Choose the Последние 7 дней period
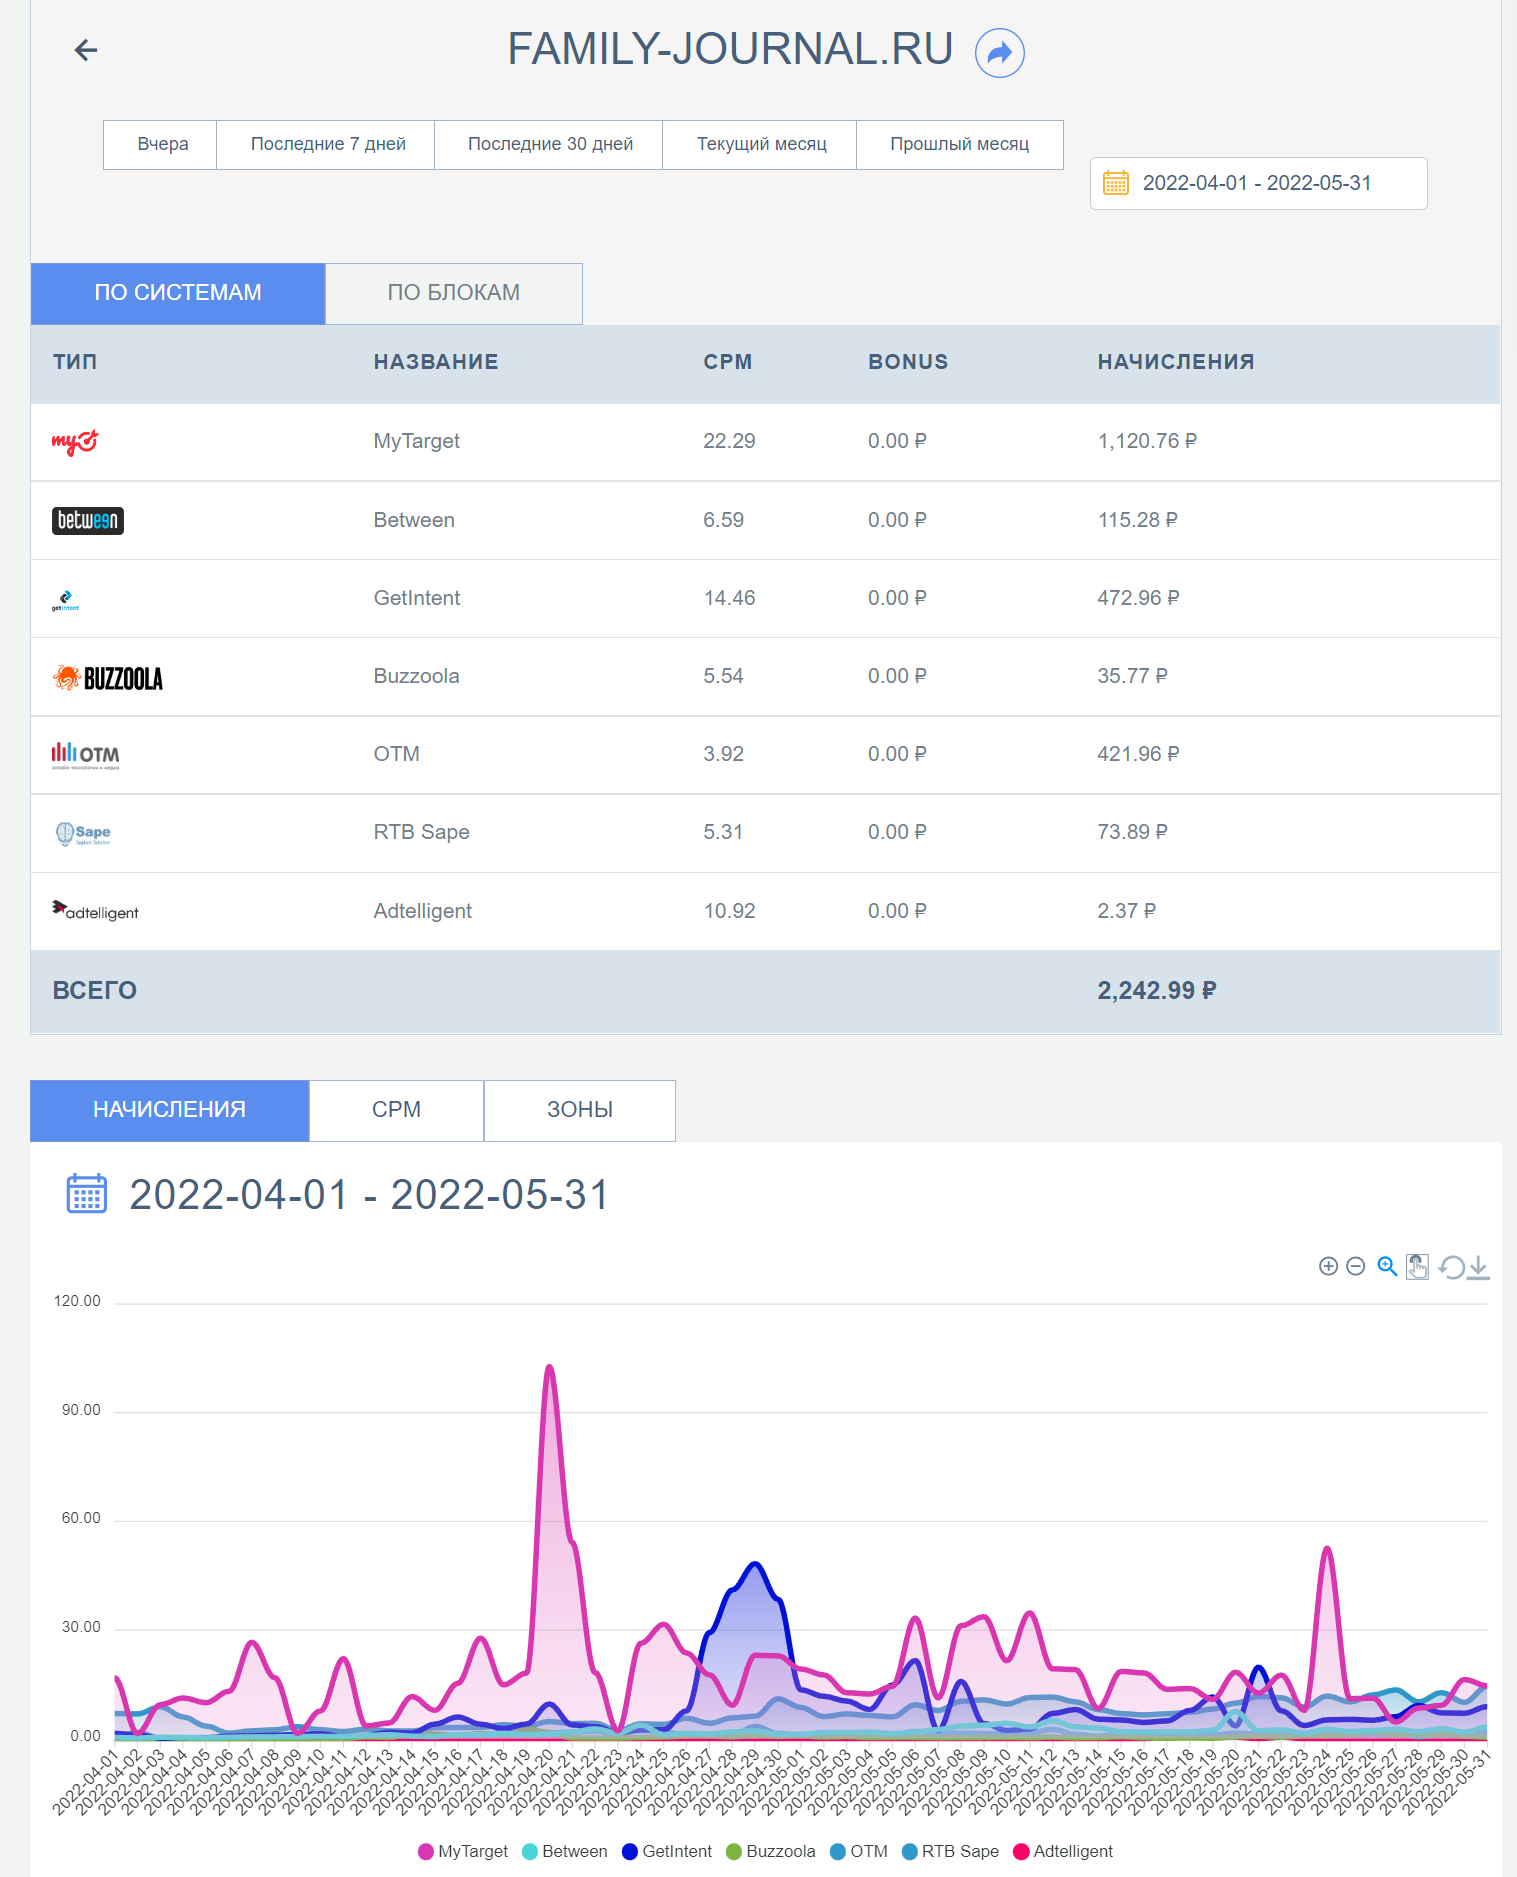Screen dimensions: 1517x1877 (x=327, y=144)
